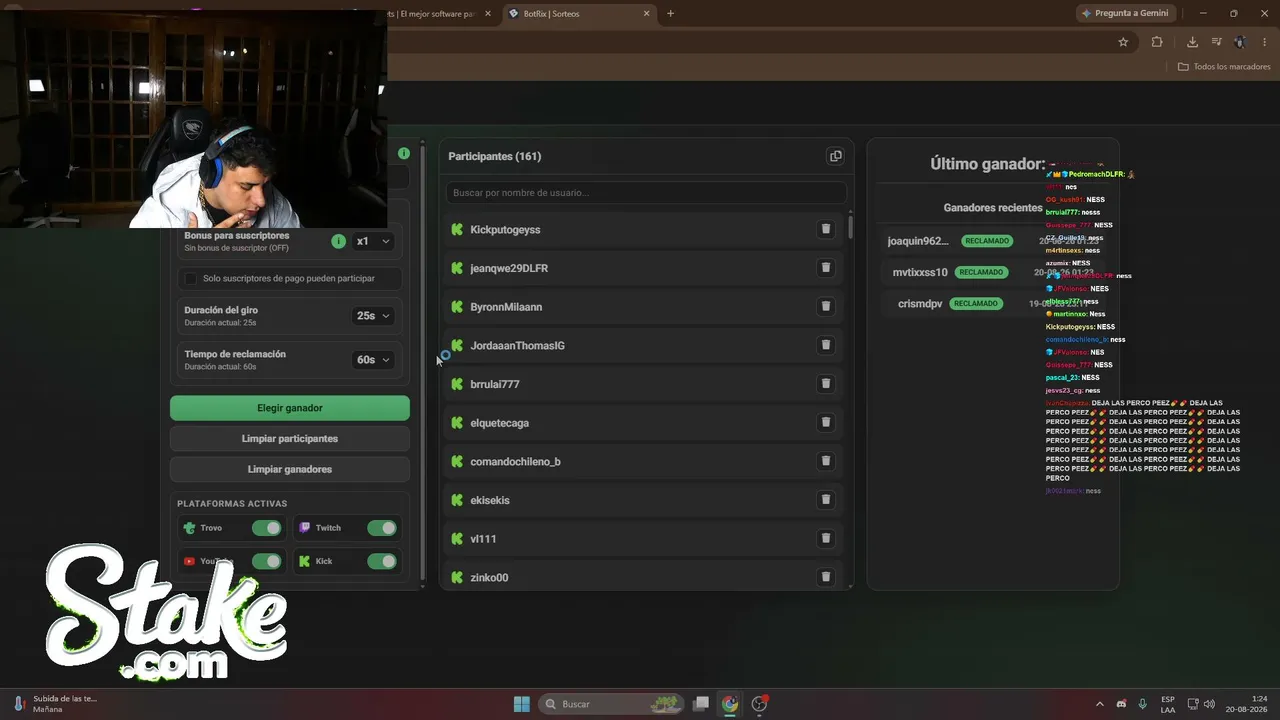Open the spin duration 25s dropdown

pyautogui.click(x=372, y=315)
